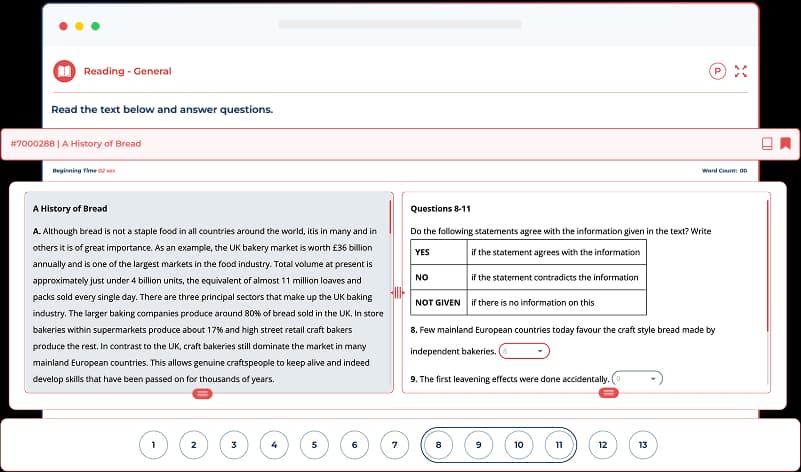Go to question 1
Viewport: 801px width, 472px height.
coord(153,445)
